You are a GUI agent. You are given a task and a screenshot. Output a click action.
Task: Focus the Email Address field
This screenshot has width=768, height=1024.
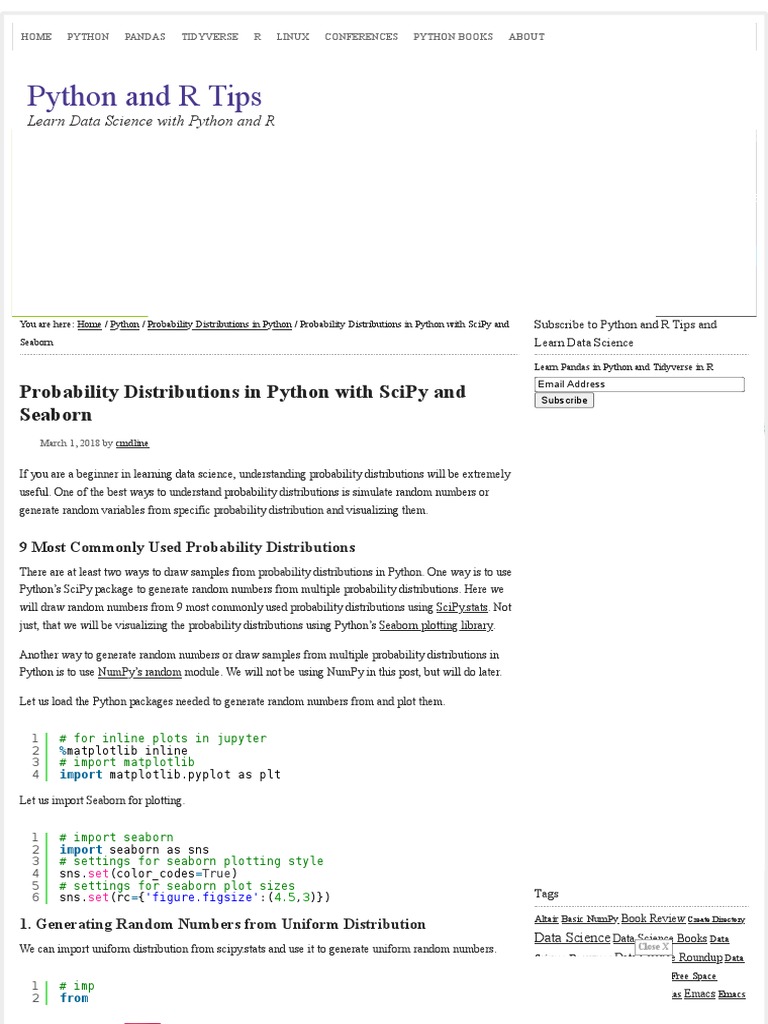point(639,385)
